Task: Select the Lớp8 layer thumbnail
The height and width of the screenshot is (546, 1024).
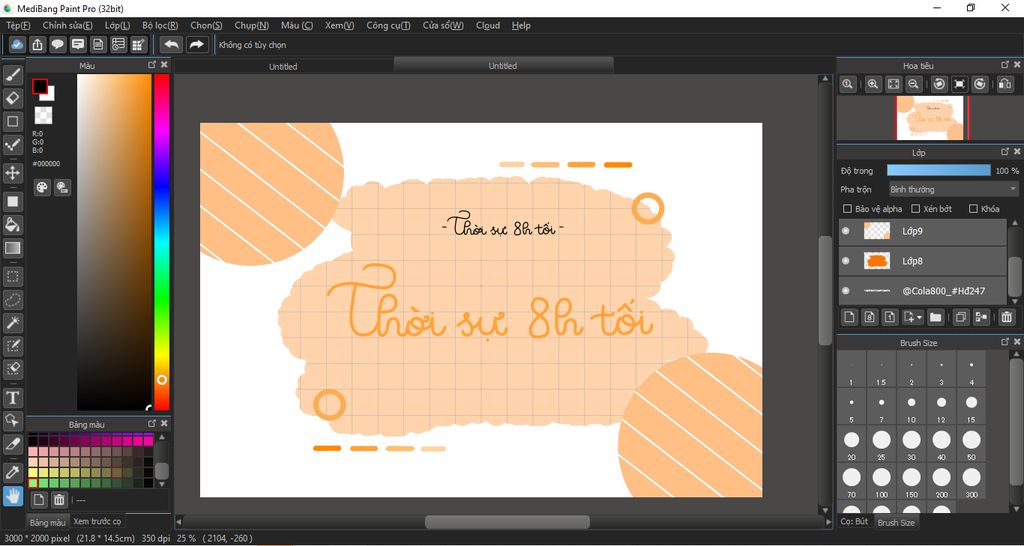Action: pyautogui.click(x=876, y=261)
